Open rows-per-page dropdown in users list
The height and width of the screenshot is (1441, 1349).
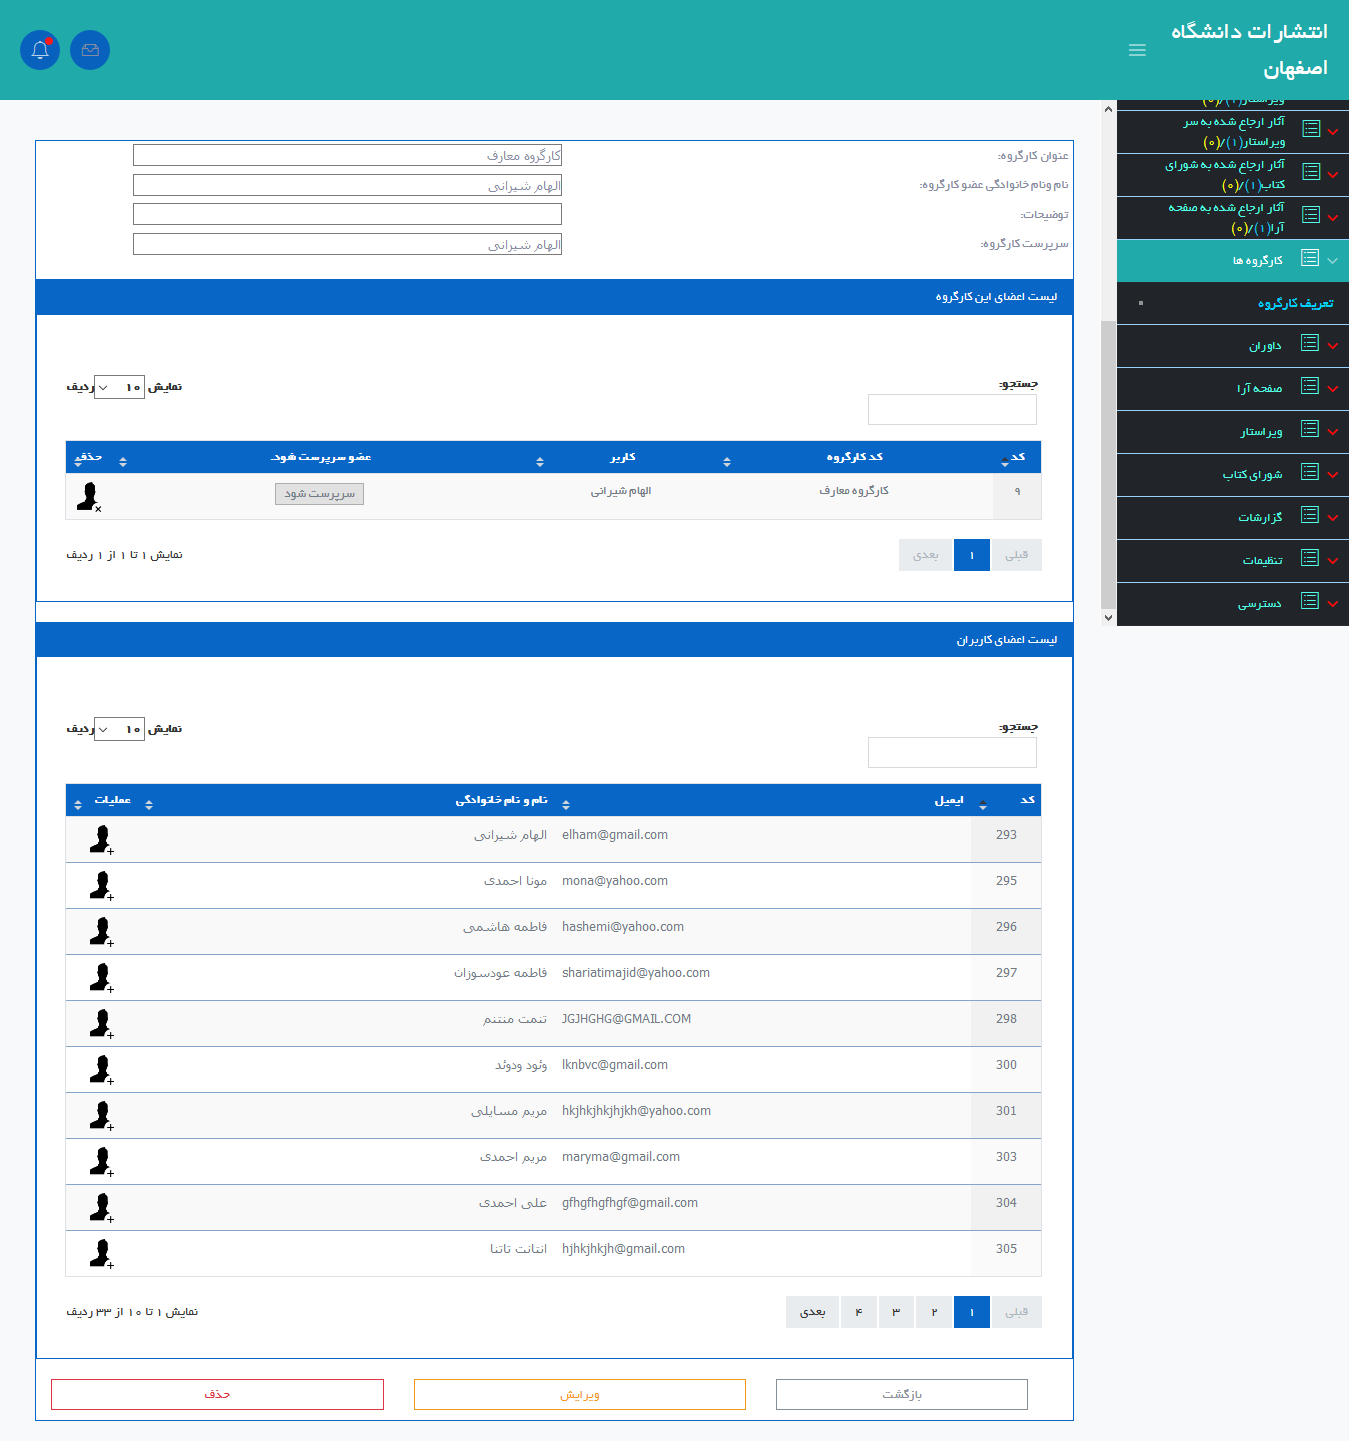point(119,729)
